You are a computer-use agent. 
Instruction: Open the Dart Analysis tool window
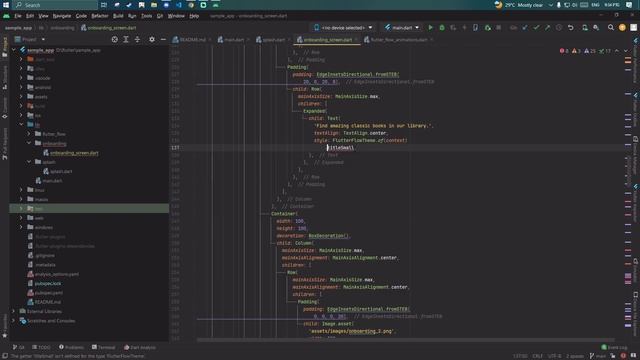click(x=140, y=347)
